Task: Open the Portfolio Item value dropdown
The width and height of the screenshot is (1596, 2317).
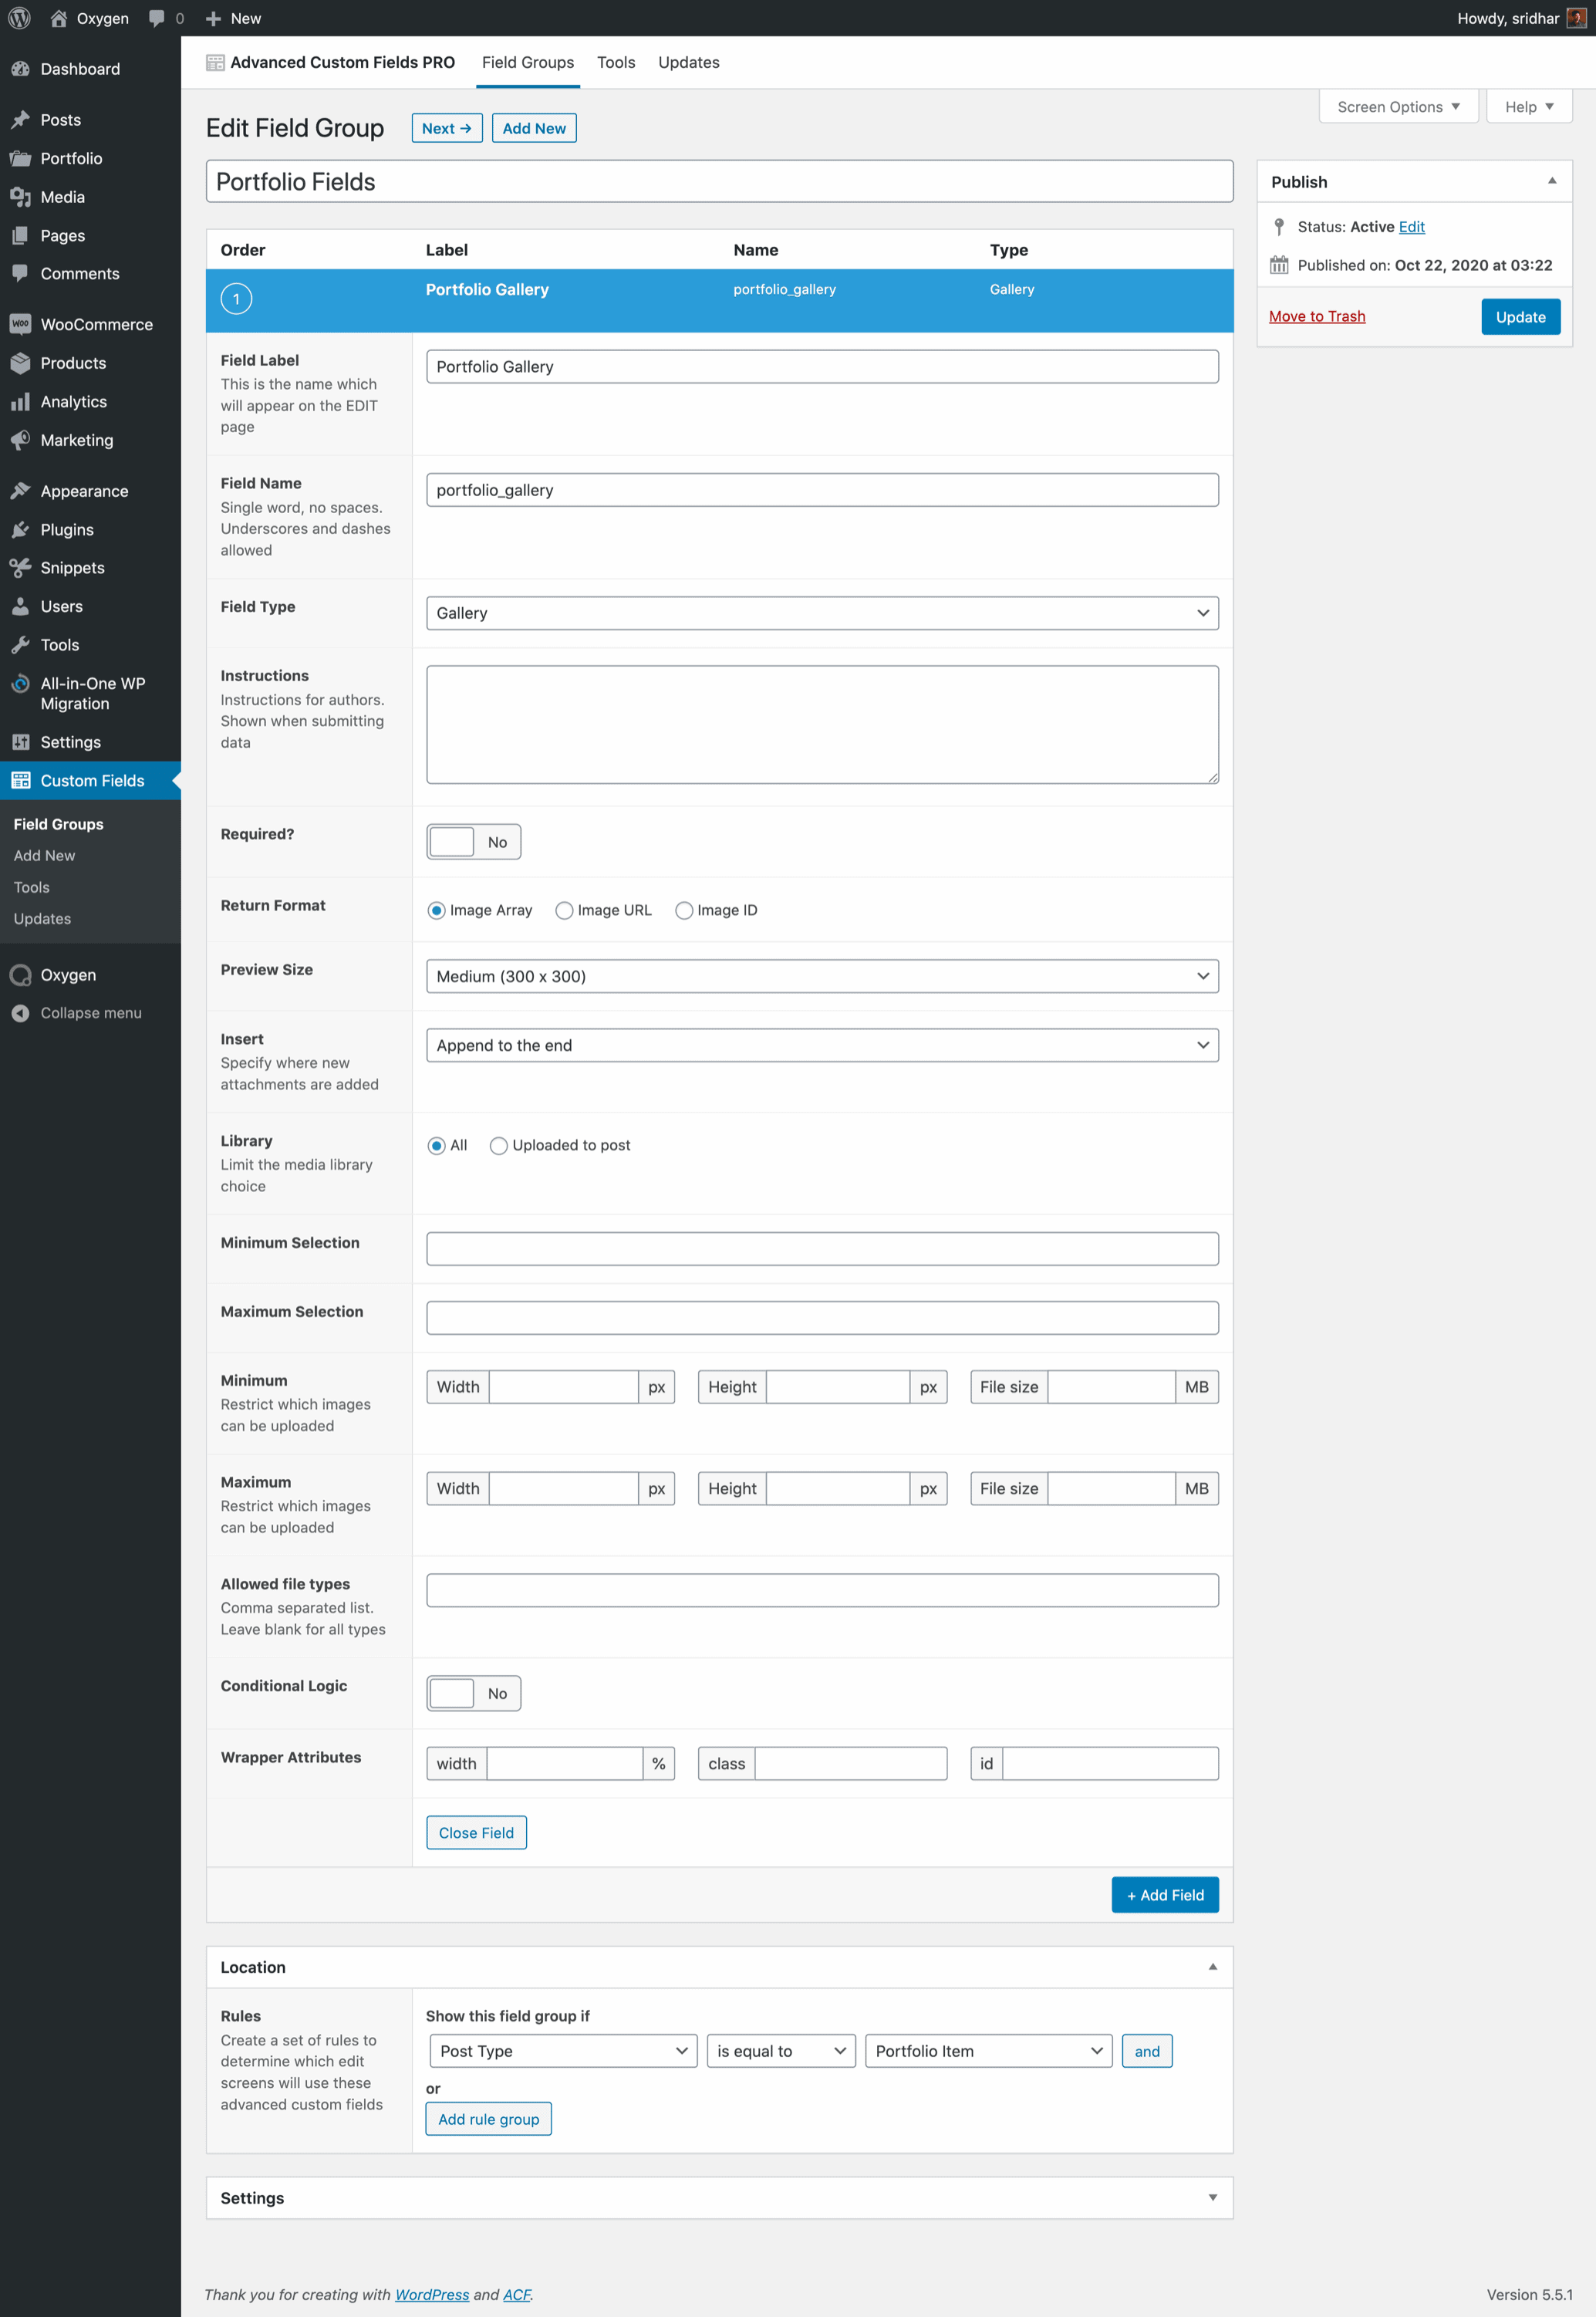Action: 988,2051
